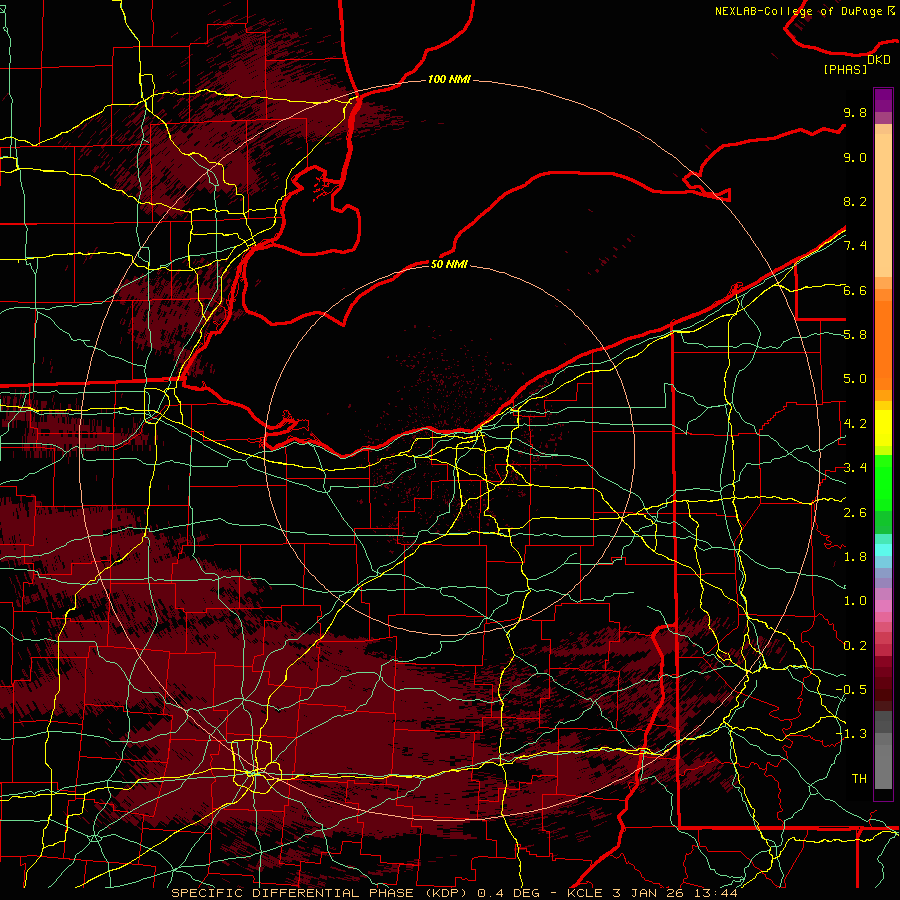Select the 0.2 legend value
Screen dimensions: 900x900
pyautogui.click(x=855, y=646)
